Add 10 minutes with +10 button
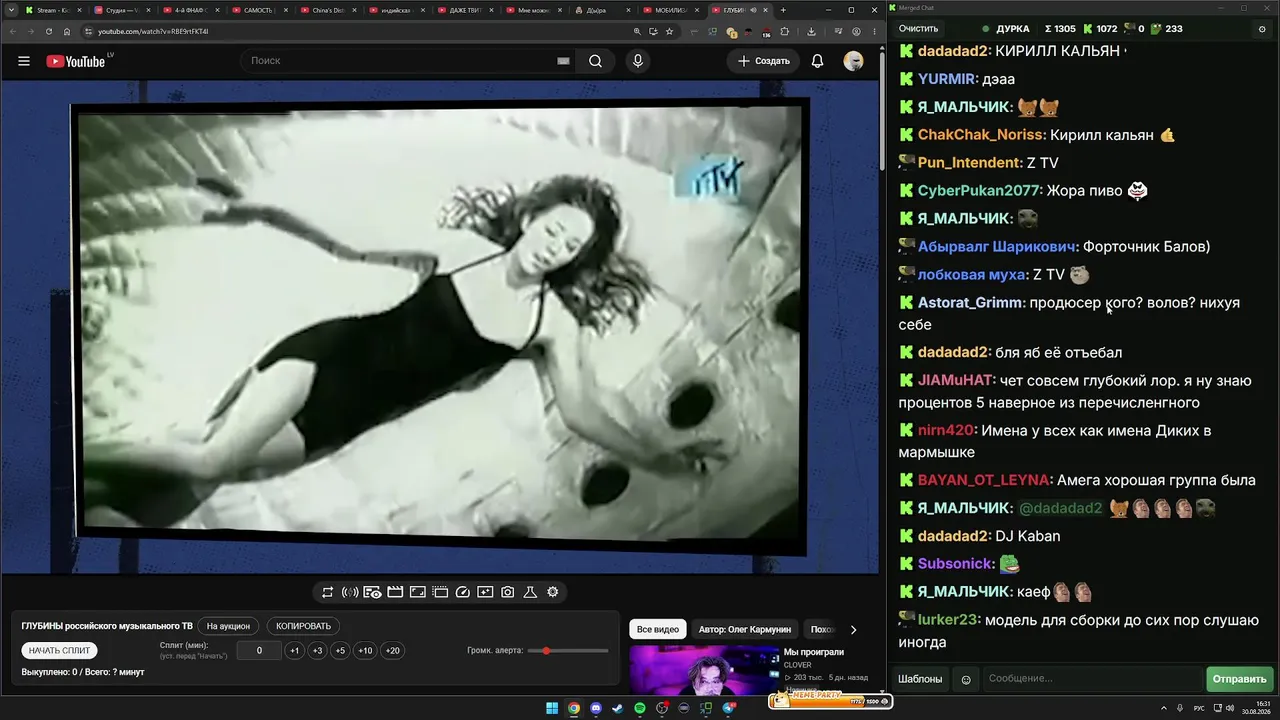Viewport: 1280px width, 720px height. coord(365,651)
